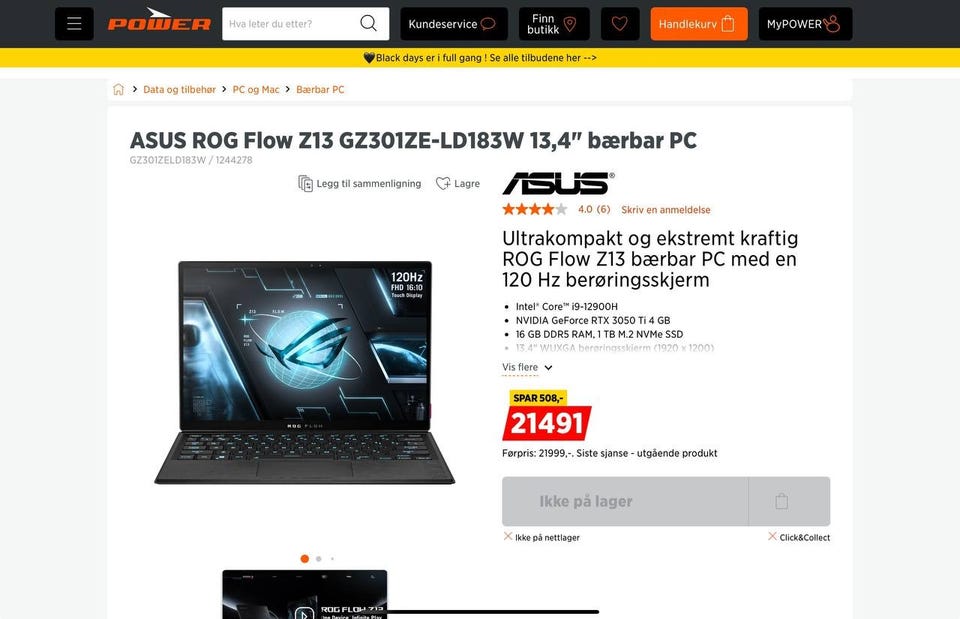Select the first image carousel dot
Screen dimensions: 960x619
(x=304, y=558)
